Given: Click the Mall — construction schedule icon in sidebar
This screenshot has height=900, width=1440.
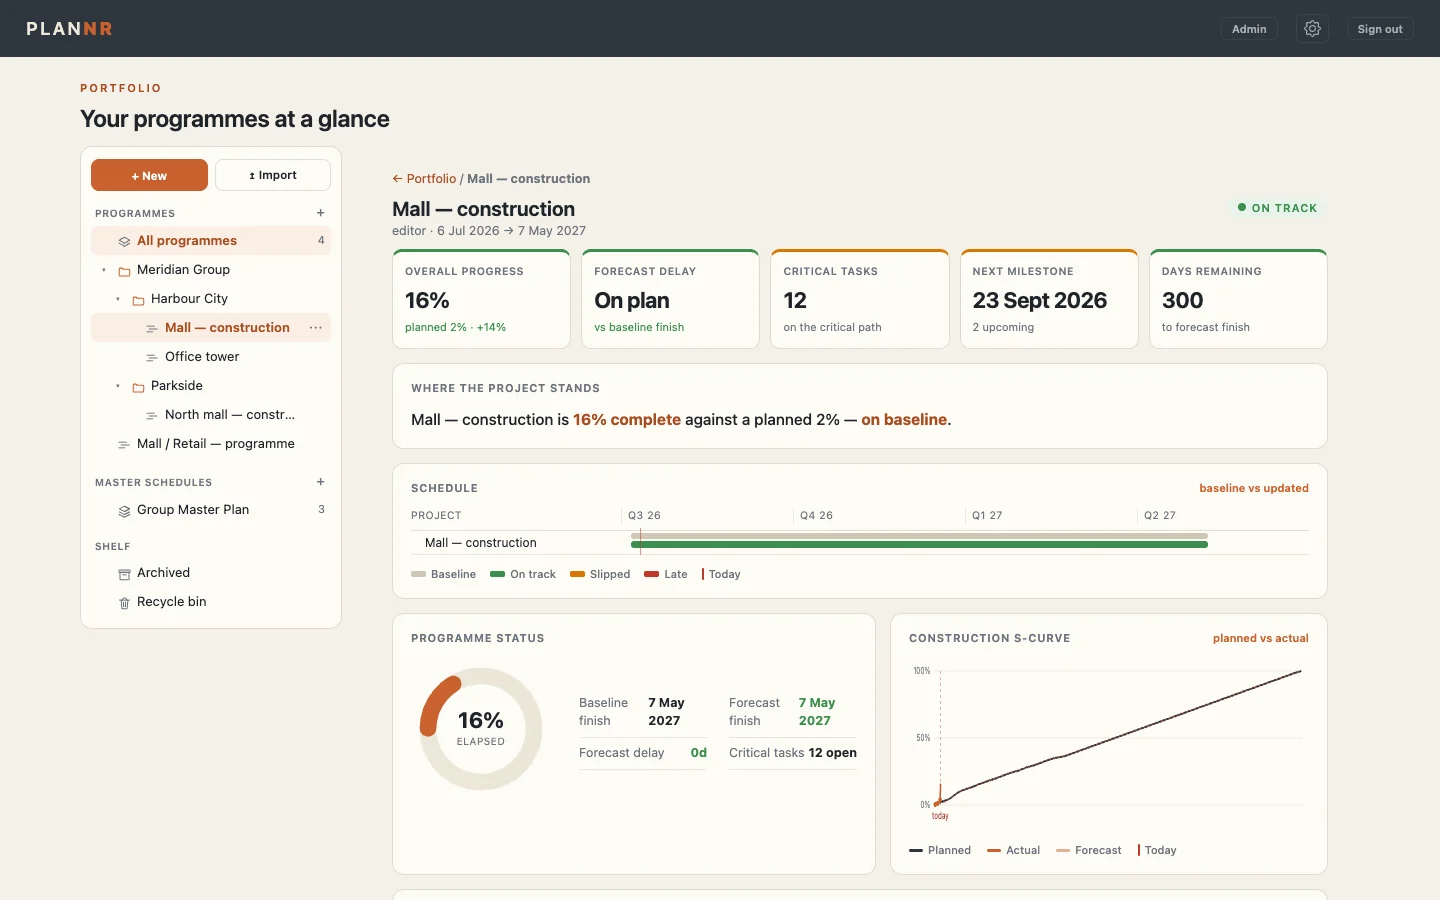Looking at the screenshot, I should point(152,329).
